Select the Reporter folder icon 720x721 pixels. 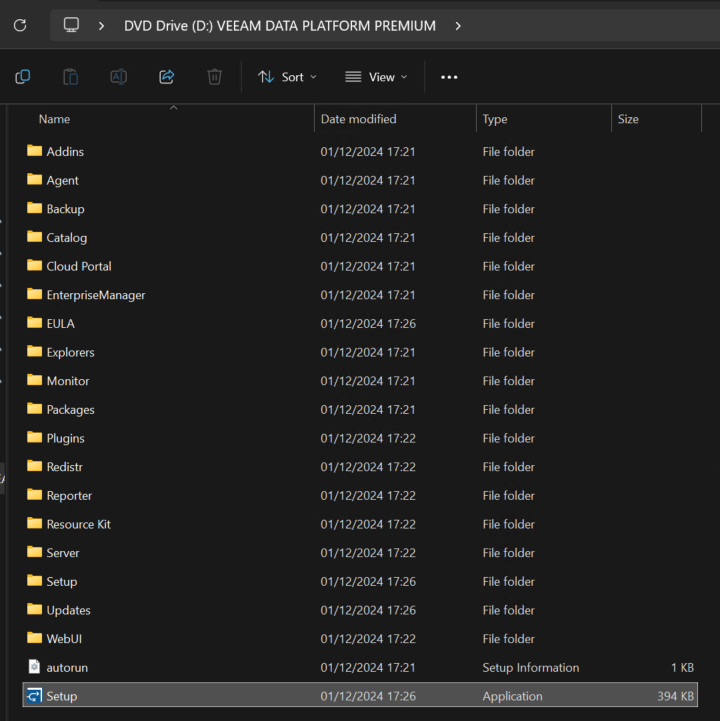click(x=34, y=494)
